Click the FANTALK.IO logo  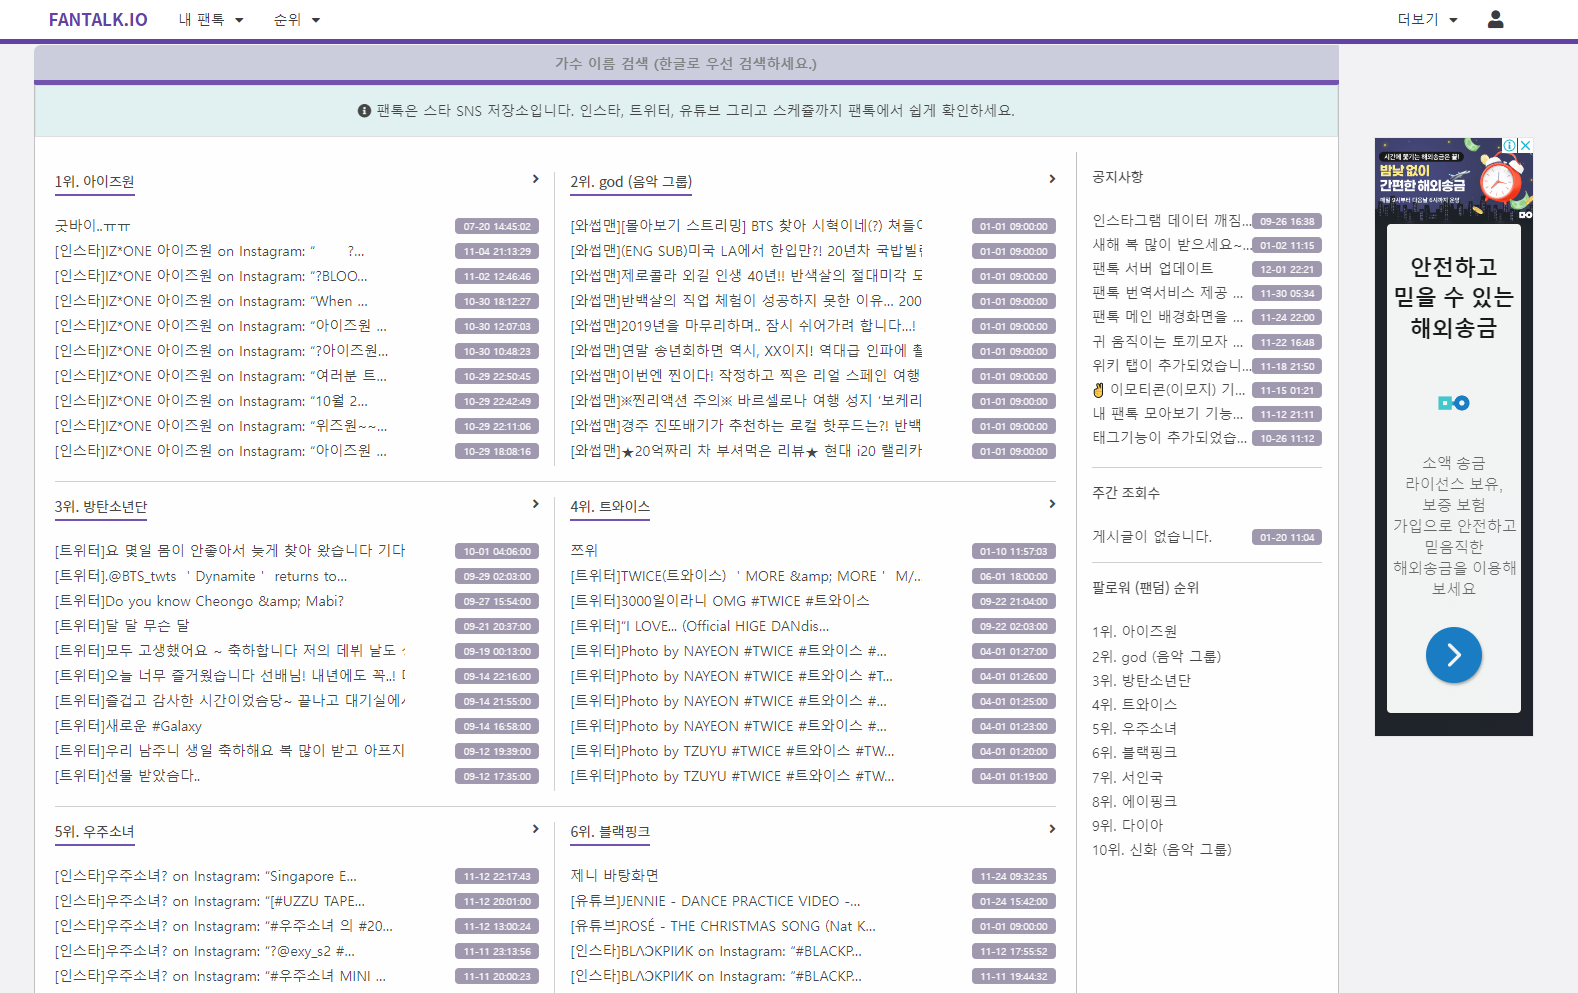coord(98,20)
